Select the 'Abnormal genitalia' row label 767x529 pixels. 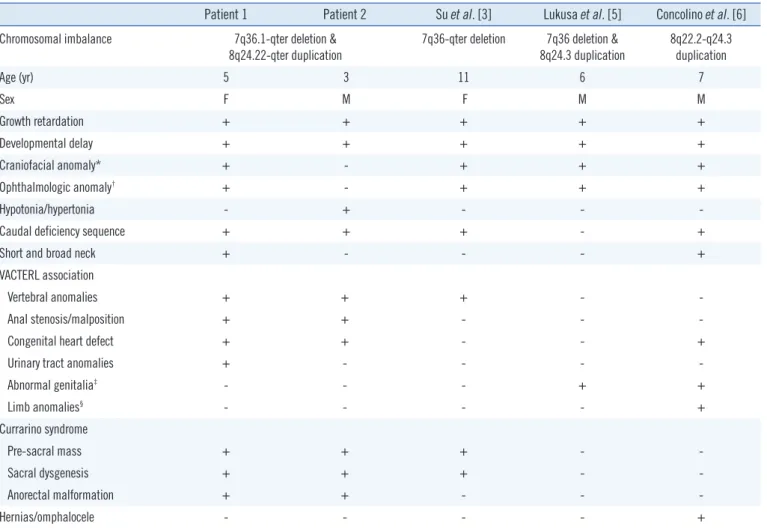click(52, 386)
